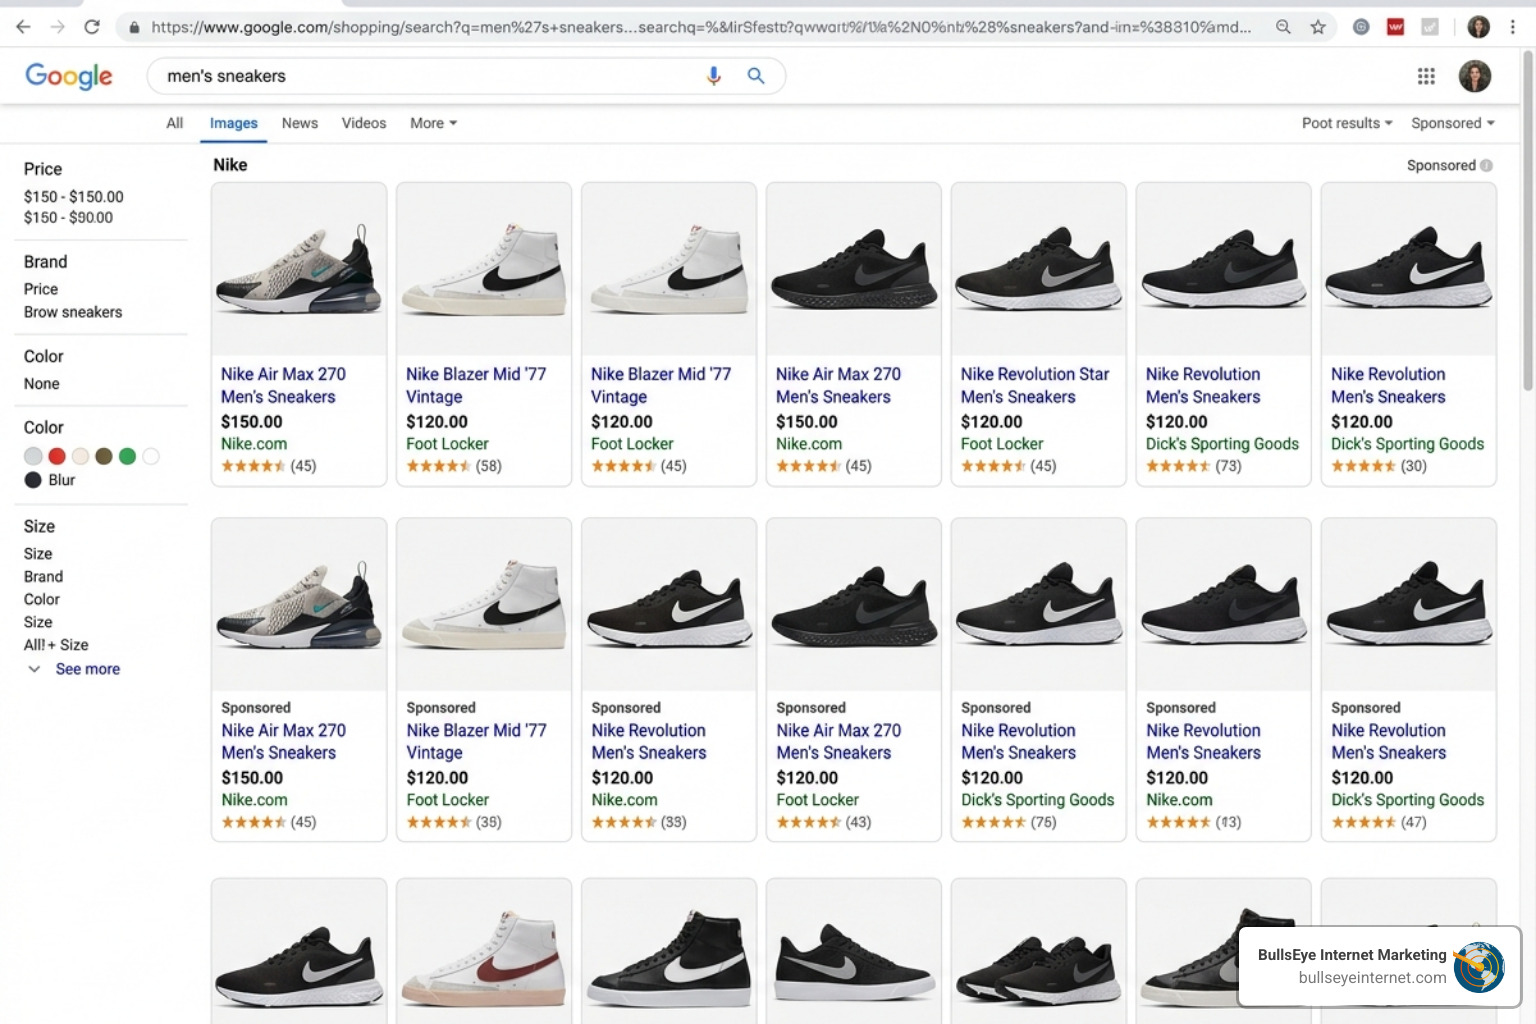
Task: Switch to the Images tab
Action: 234,123
